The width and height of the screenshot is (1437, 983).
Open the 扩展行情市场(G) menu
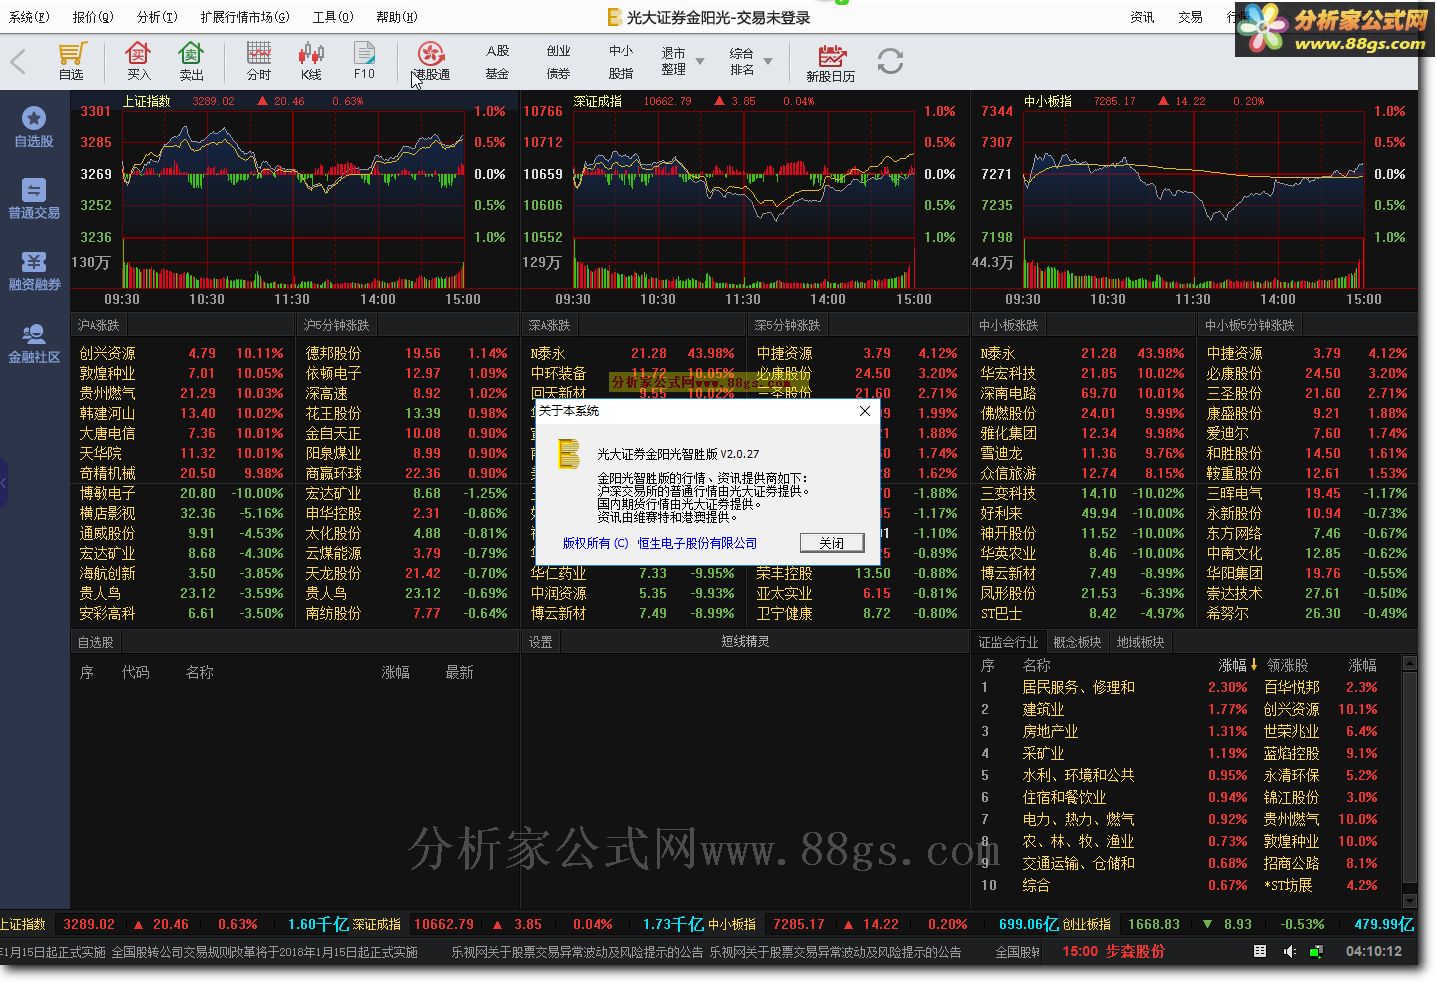click(x=245, y=17)
